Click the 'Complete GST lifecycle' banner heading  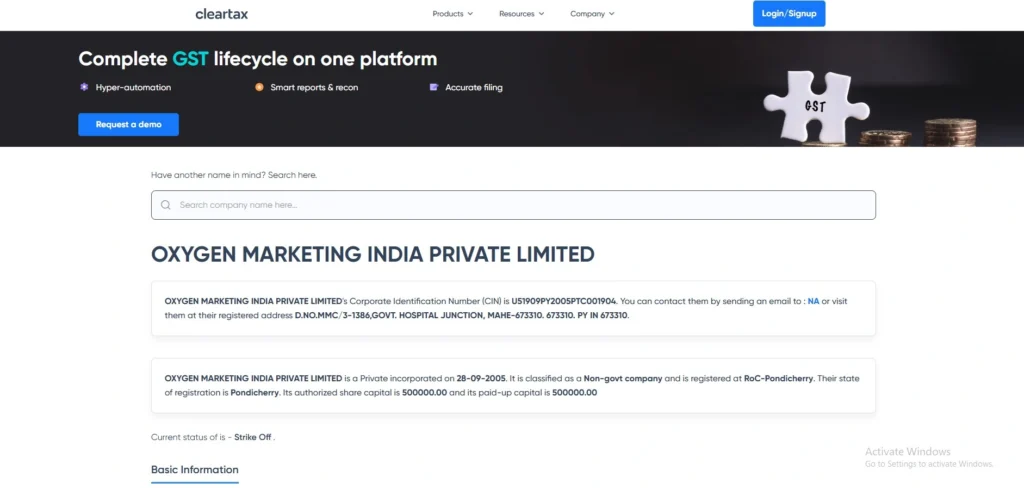tap(257, 59)
